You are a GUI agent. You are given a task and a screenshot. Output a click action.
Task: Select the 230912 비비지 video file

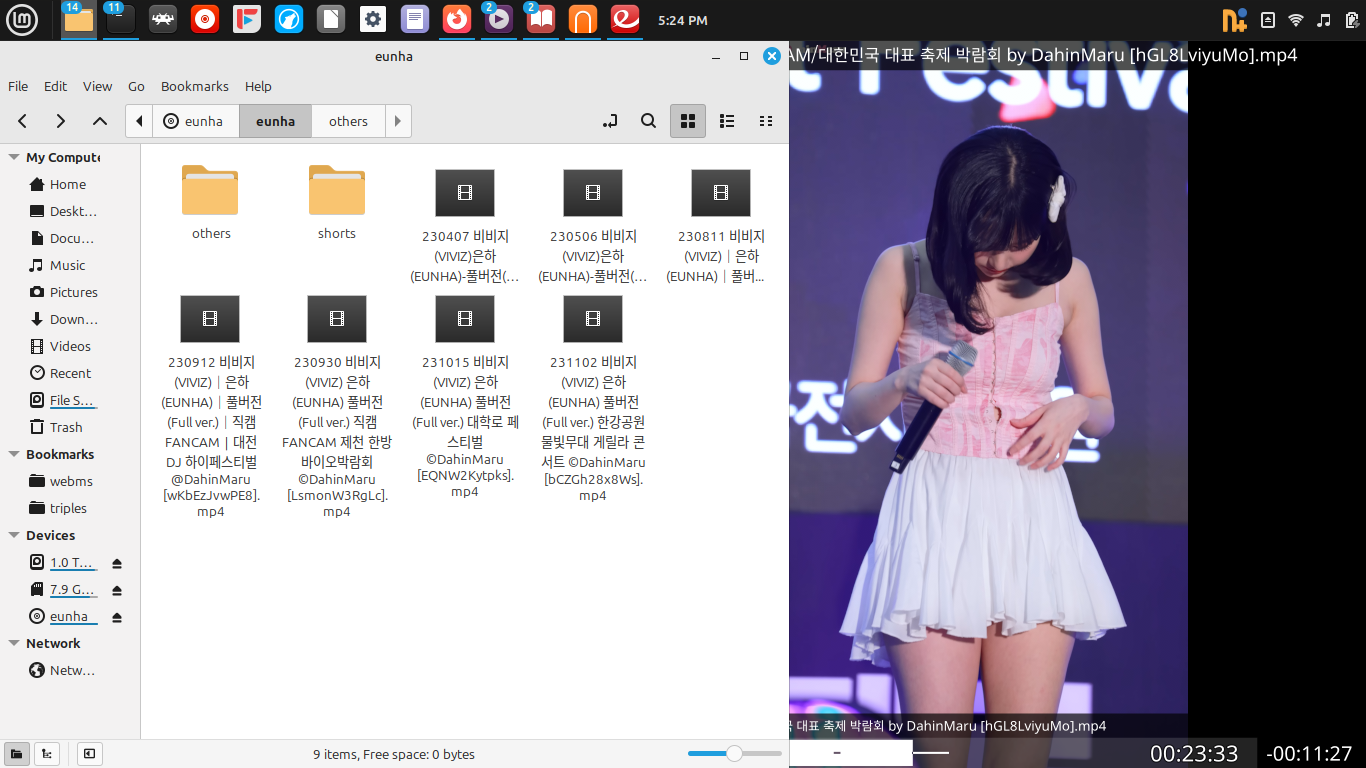pyautogui.click(x=210, y=407)
